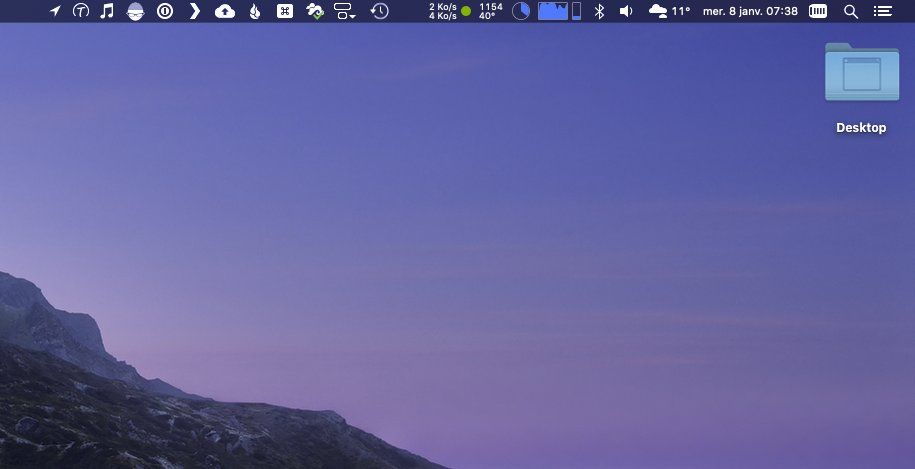The image size is (915, 469).
Task: Click the command key symbol icon
Action: [x=285, y=11]
